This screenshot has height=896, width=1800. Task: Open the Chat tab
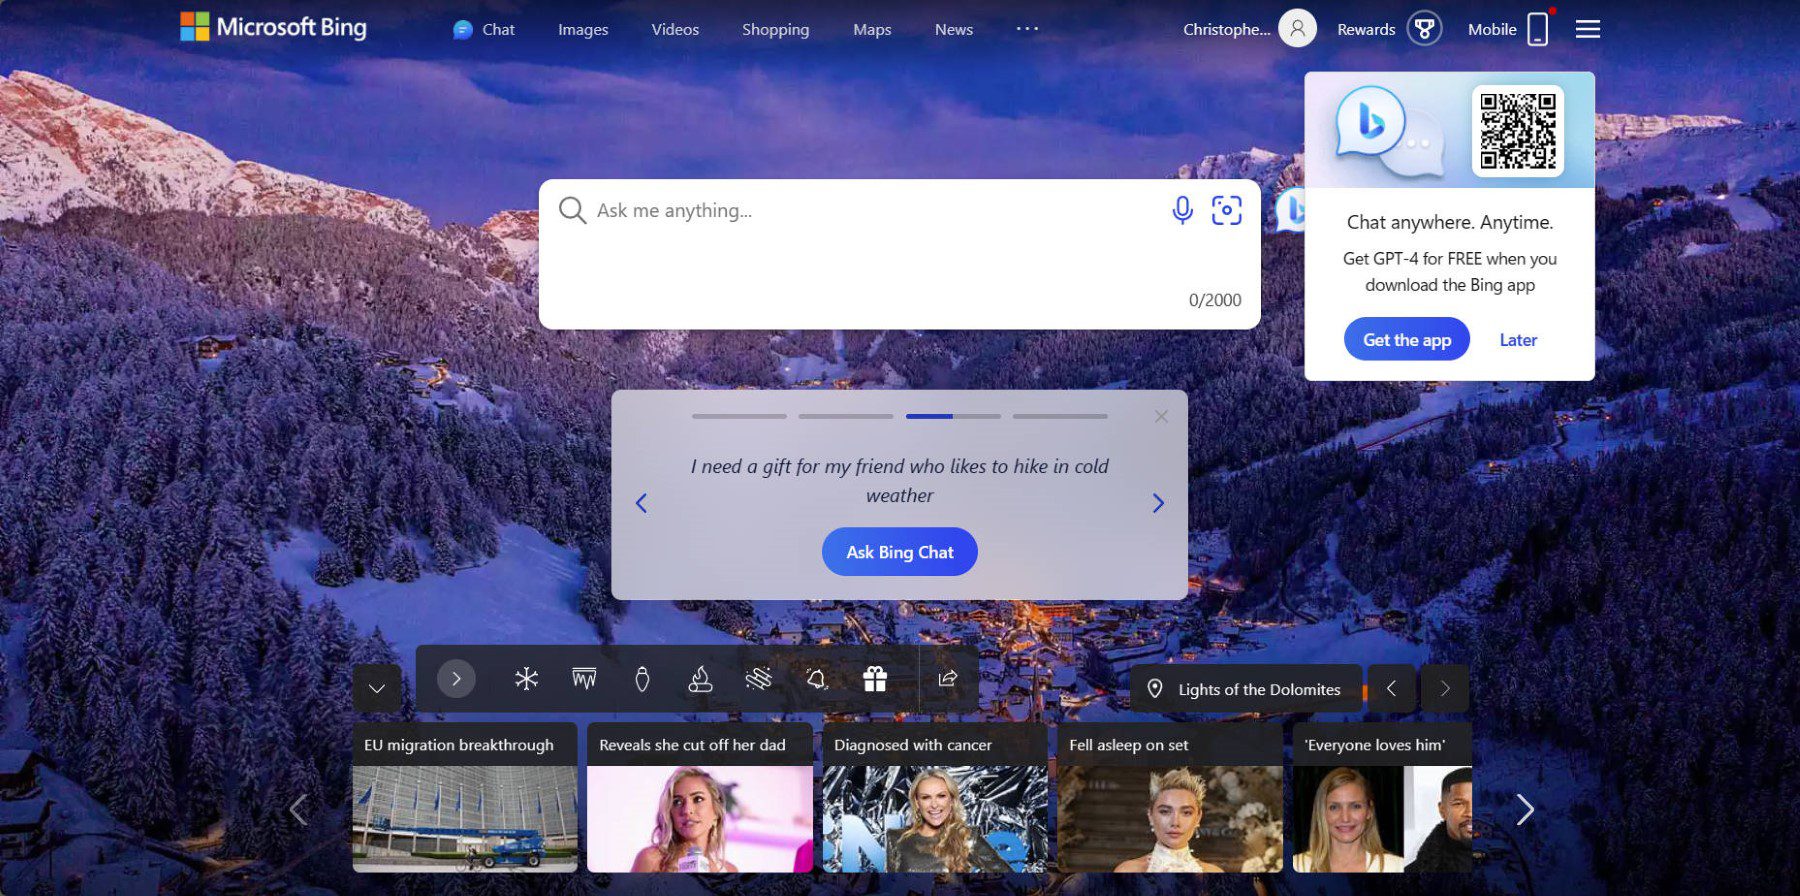[485, 30]
